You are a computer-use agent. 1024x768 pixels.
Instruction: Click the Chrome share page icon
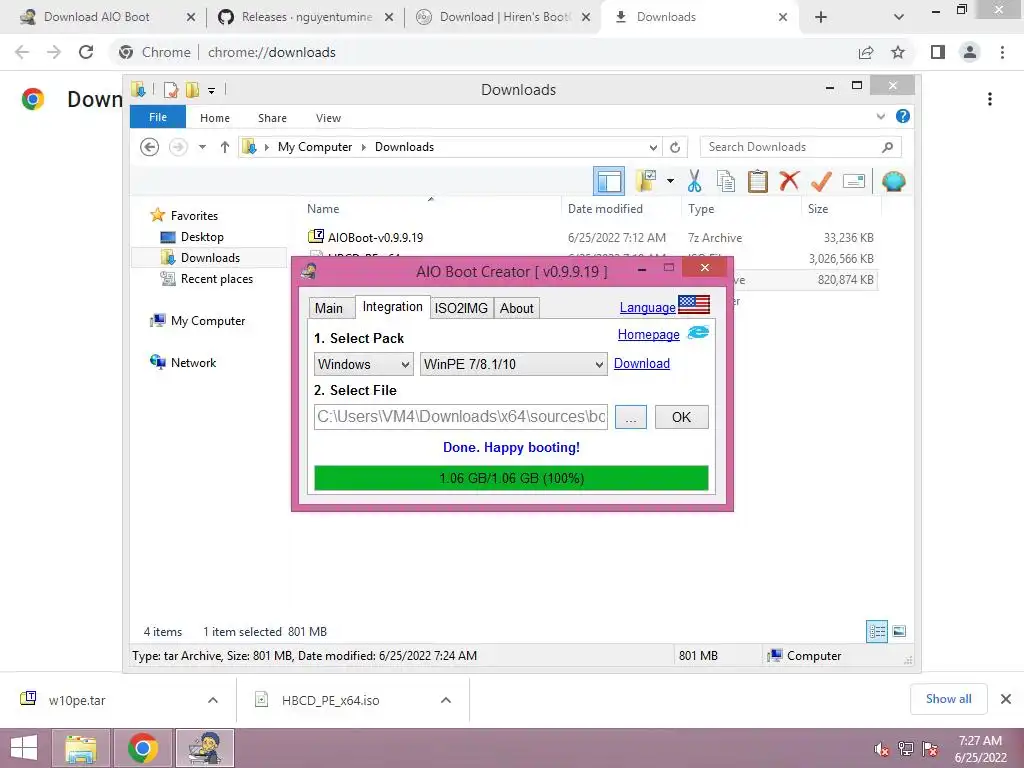pyautogui.click(x=866, y=52)
